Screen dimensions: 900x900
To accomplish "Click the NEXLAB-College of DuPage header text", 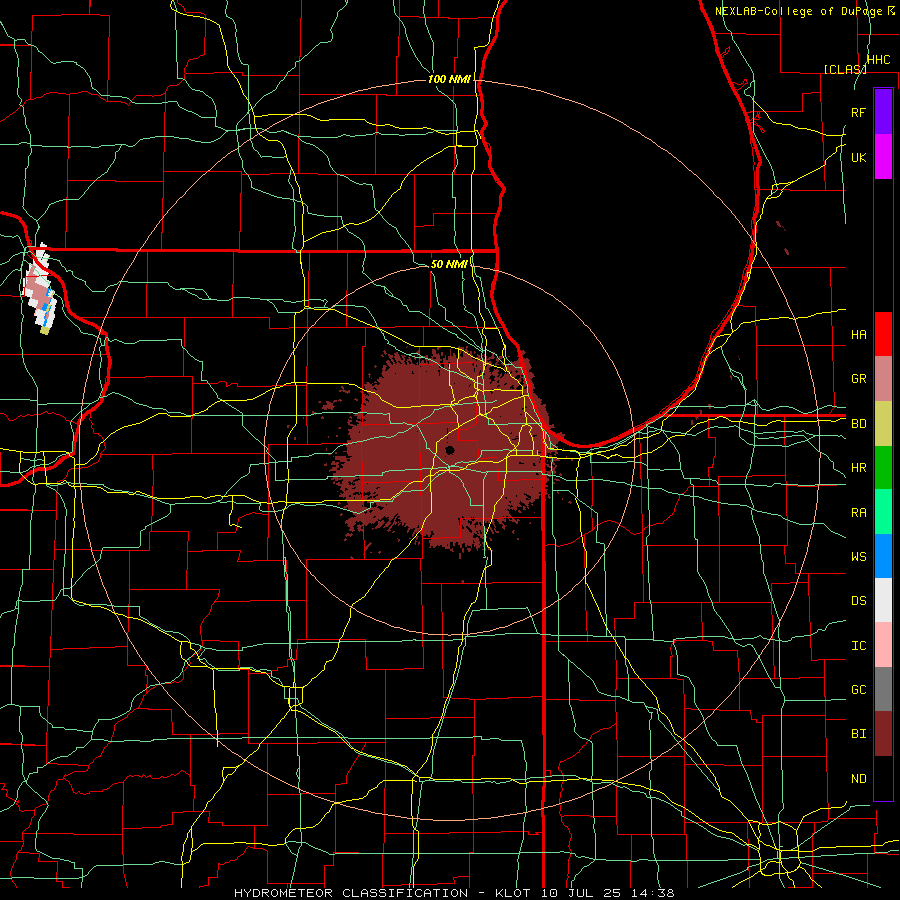I will pos(800,11).
